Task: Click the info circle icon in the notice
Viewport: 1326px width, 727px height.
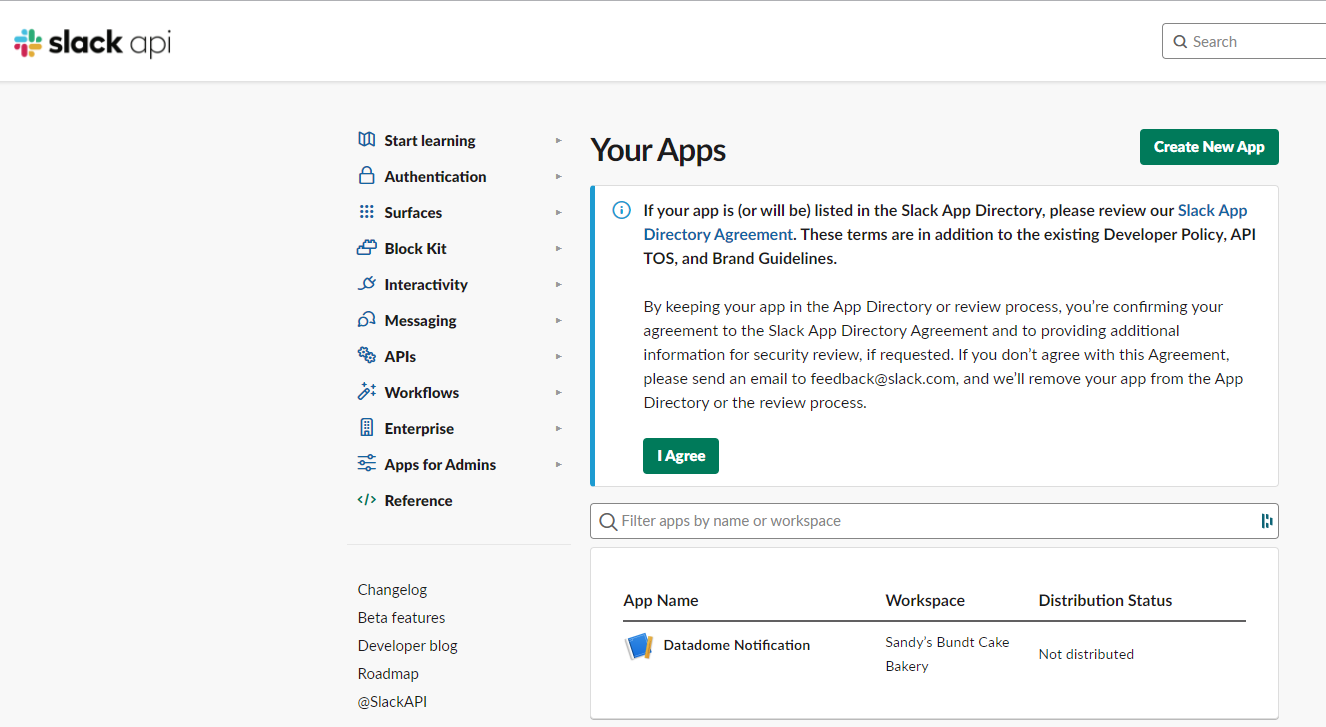Action: click(x=622, y=210)
